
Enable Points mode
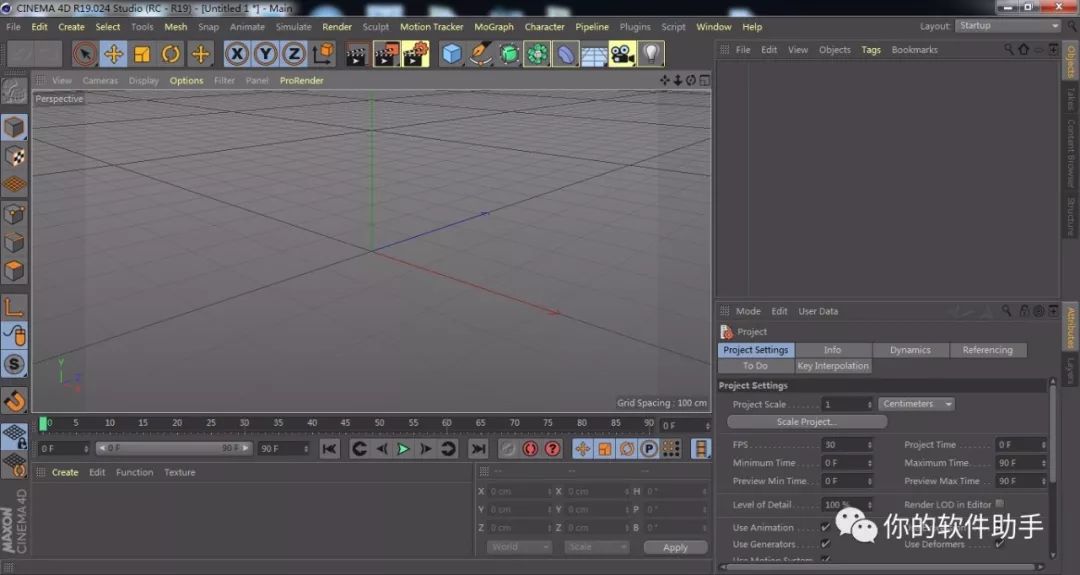(14, 214)
